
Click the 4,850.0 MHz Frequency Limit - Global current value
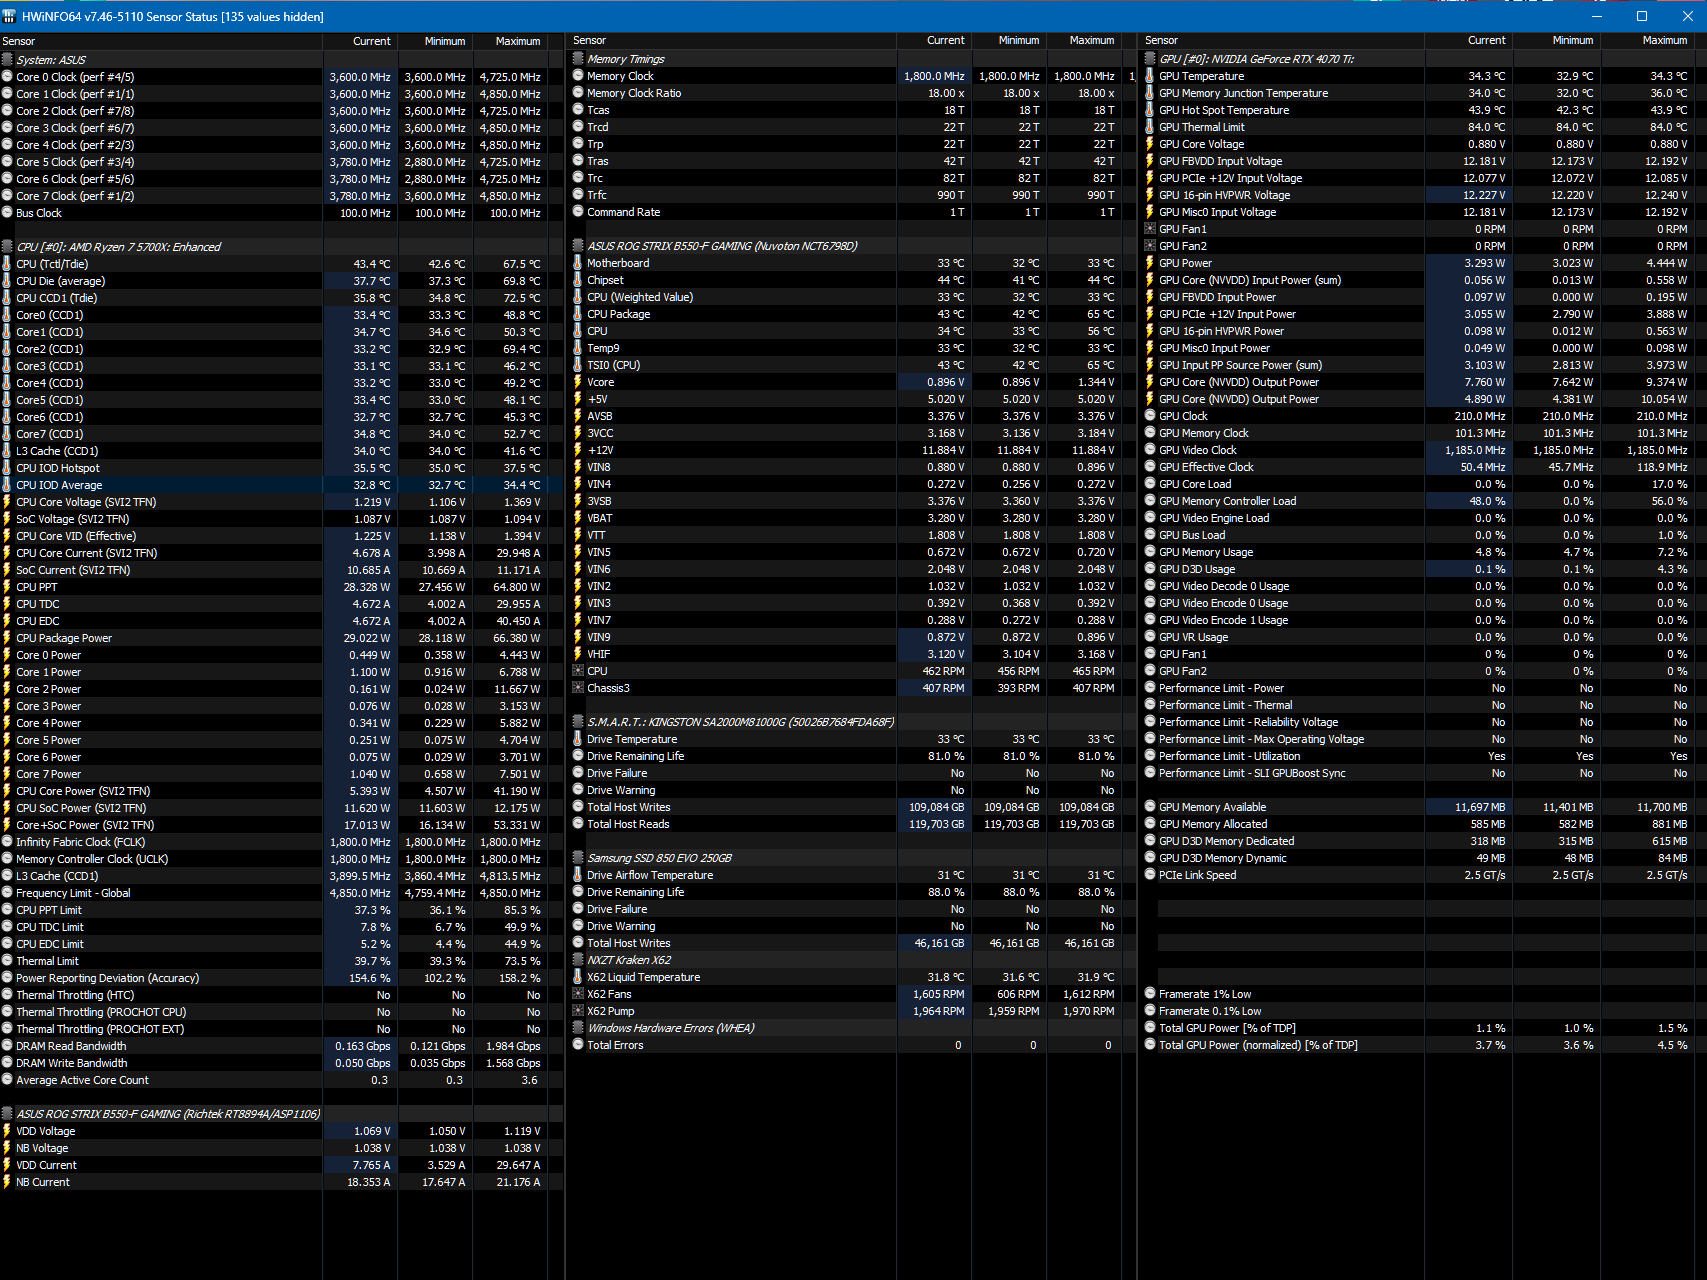(361, 893)
